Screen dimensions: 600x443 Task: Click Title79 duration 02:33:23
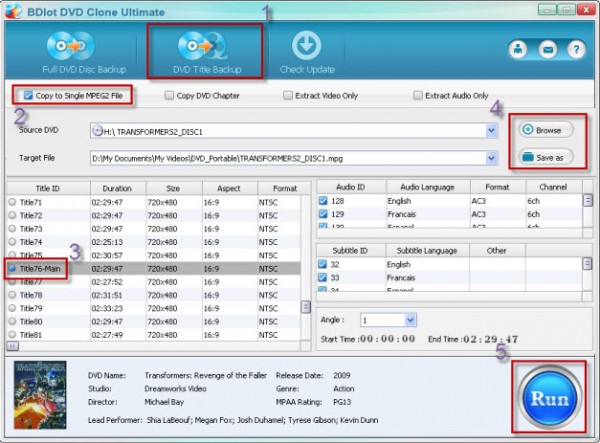pyautogui.click(x=107, y=308)
